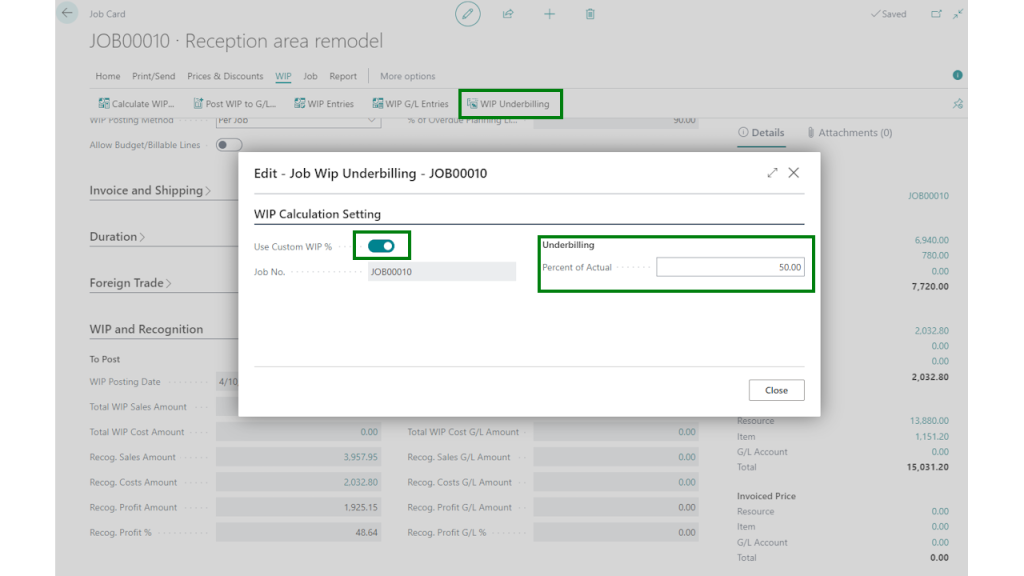The height and width of the screenshot is (576, 1024).
Task: Click the edit pencil icon
Action: coord(467,14)
